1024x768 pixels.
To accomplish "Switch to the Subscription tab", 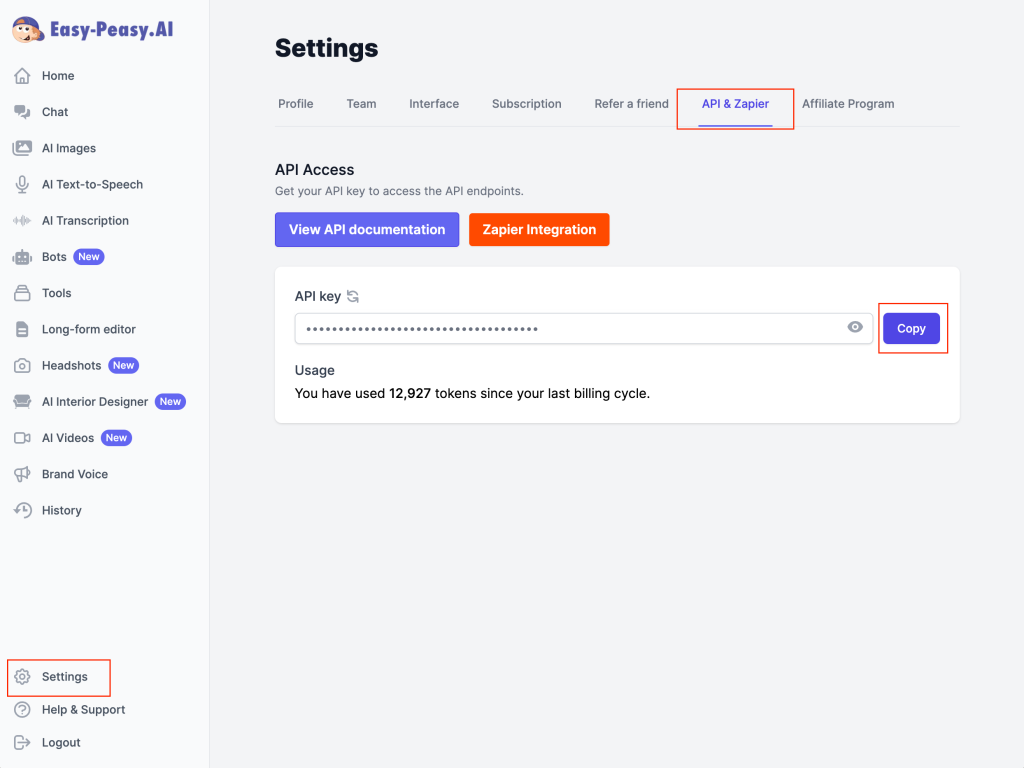I will click(526, 104).
